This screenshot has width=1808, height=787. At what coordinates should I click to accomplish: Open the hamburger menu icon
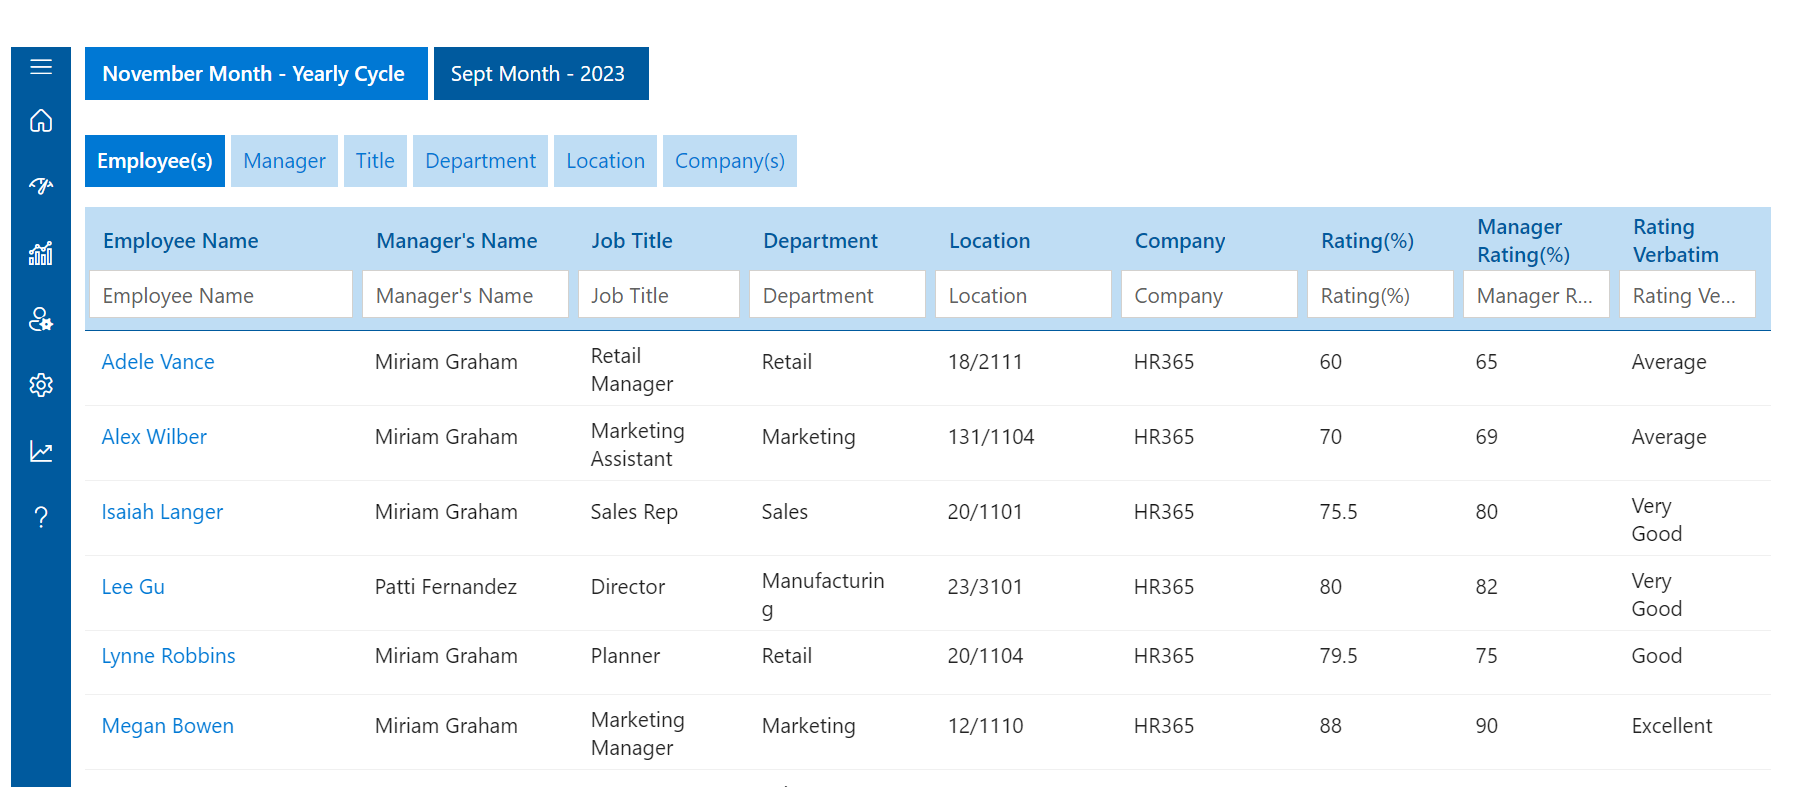pos(41,67)
